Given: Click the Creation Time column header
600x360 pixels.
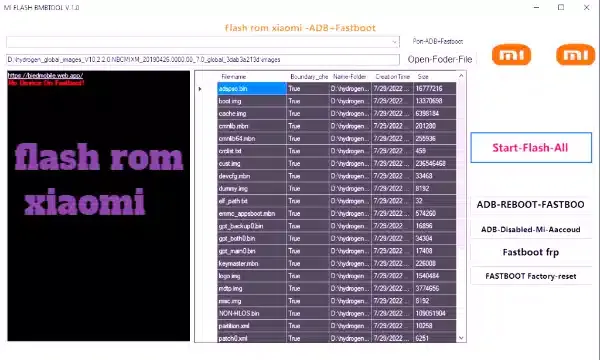Looking at the screenshot, I should click(x=393, y=77).
